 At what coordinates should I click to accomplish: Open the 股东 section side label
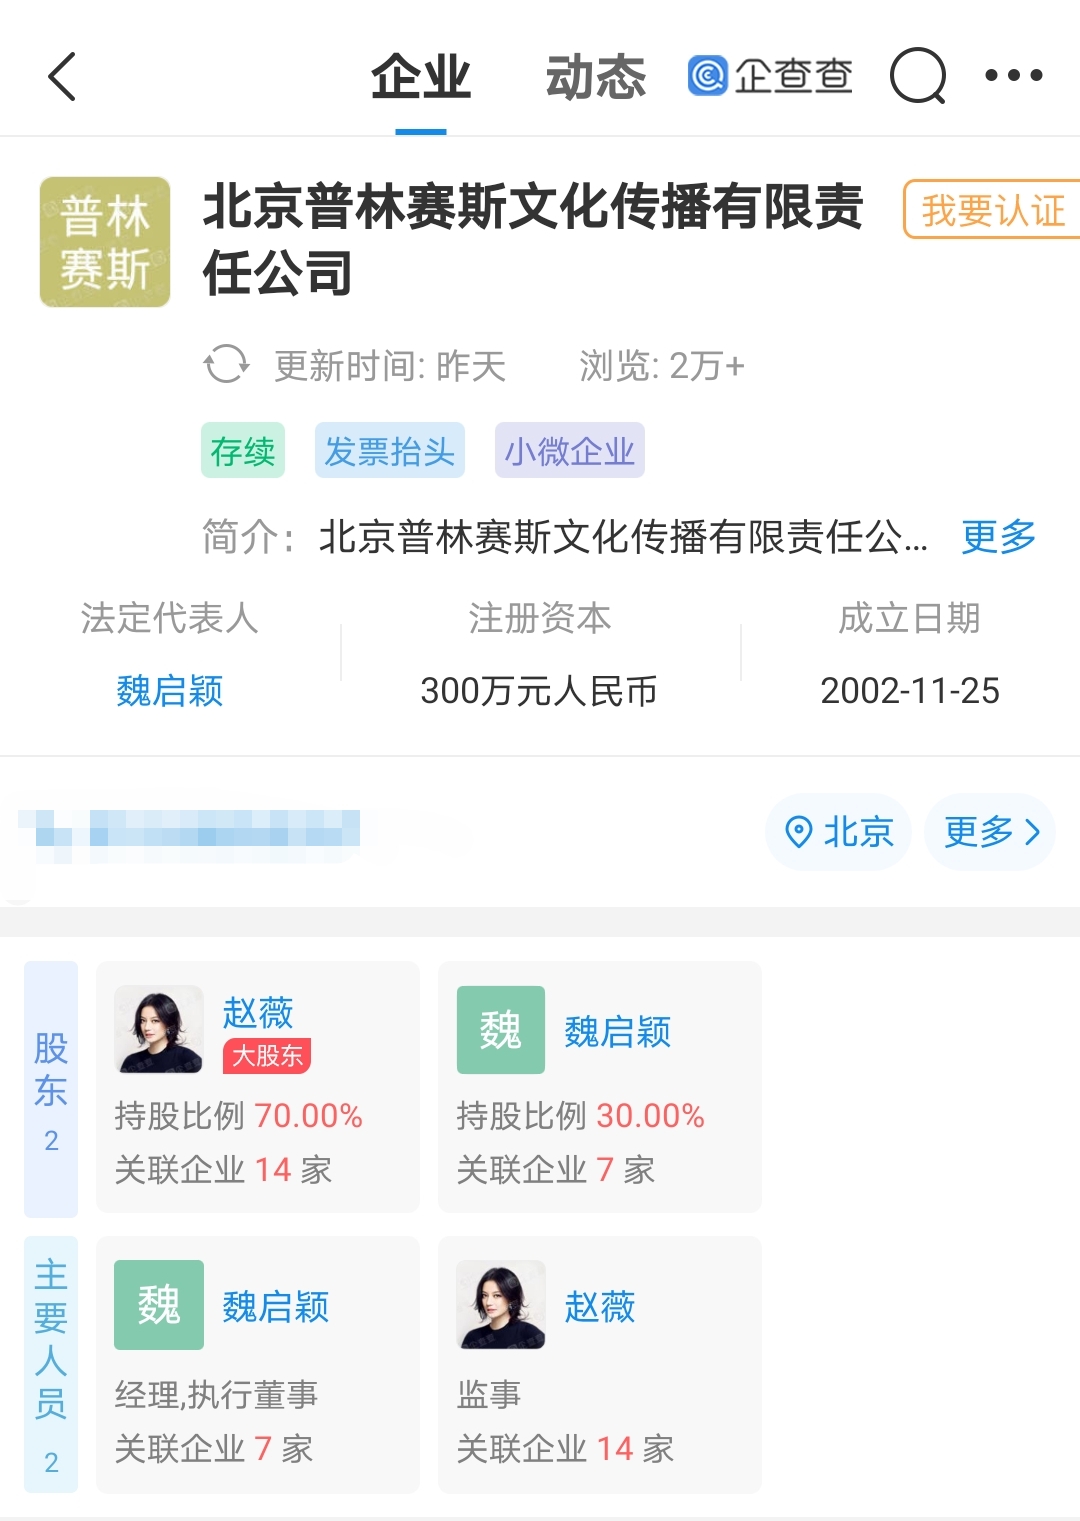click(51, 1088)
